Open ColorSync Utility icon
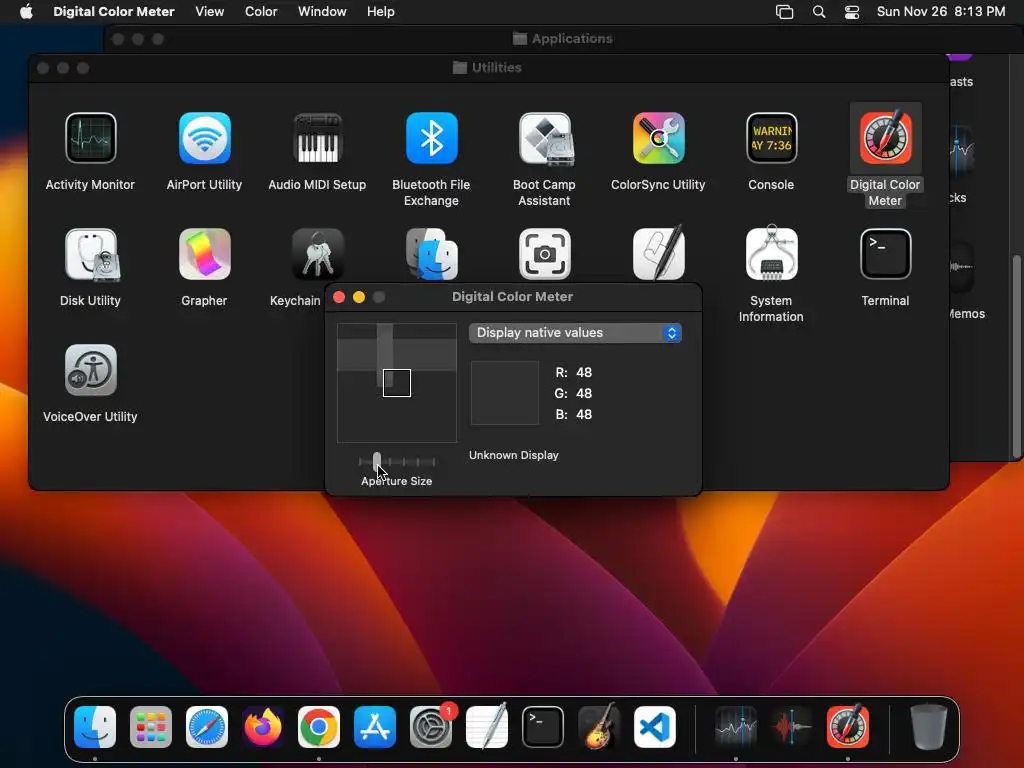 pos(658,138)
